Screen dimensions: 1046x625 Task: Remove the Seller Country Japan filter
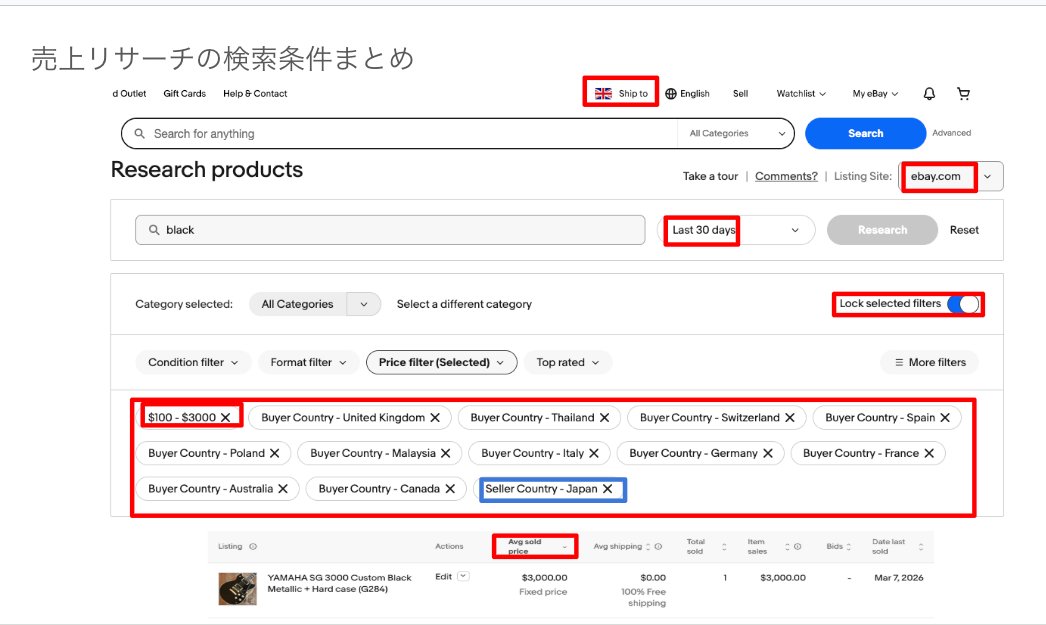608,489
